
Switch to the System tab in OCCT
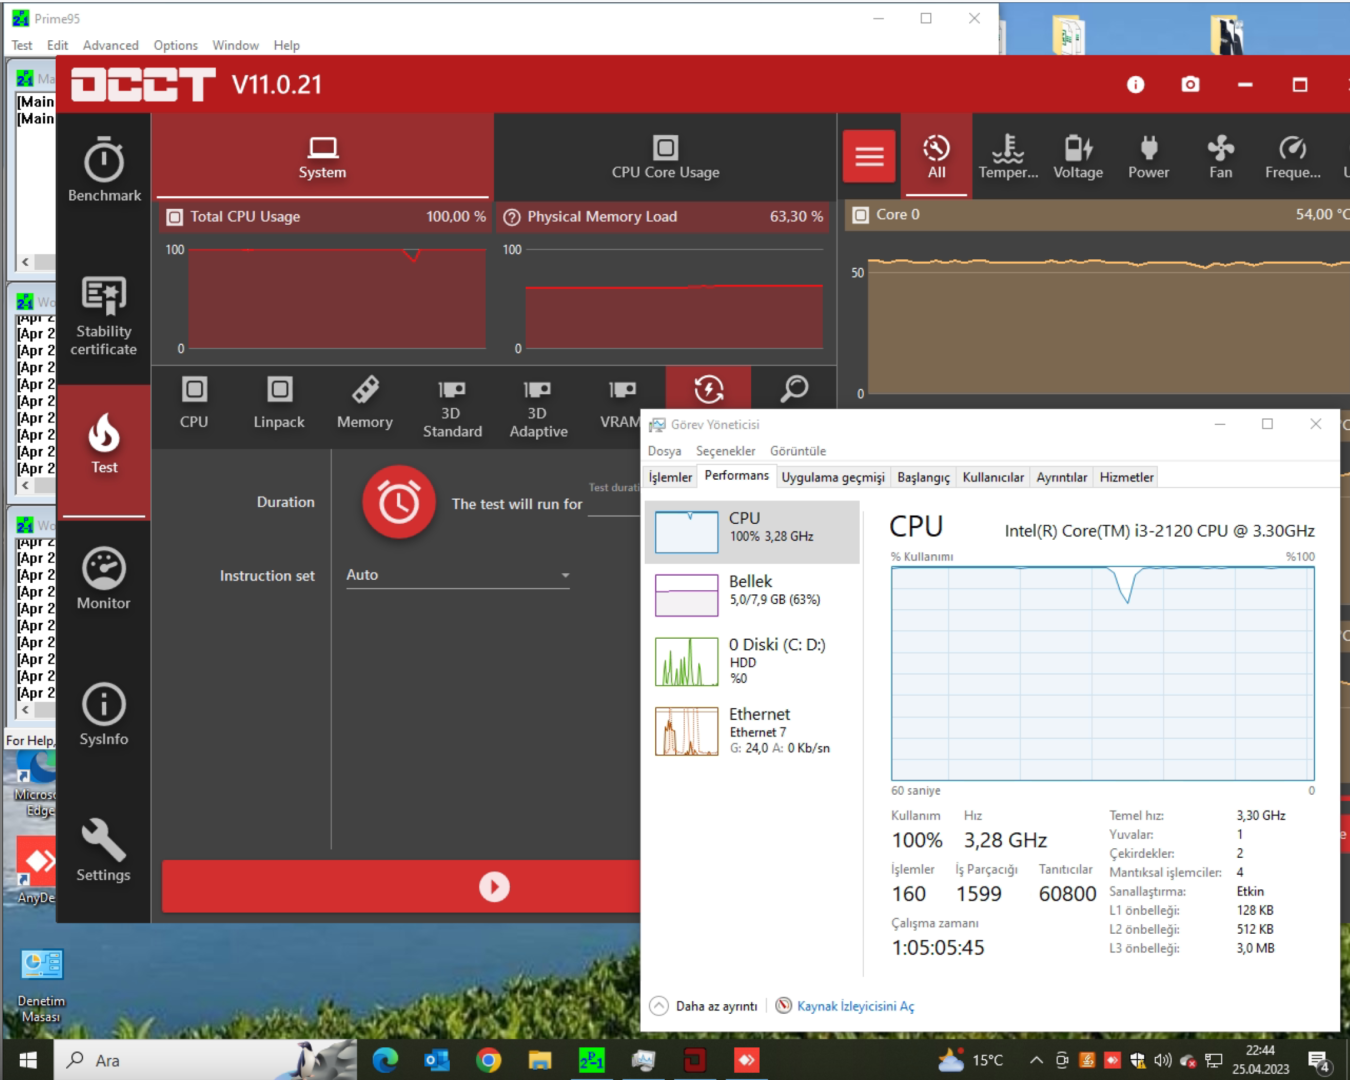click(x=322, y=157)
